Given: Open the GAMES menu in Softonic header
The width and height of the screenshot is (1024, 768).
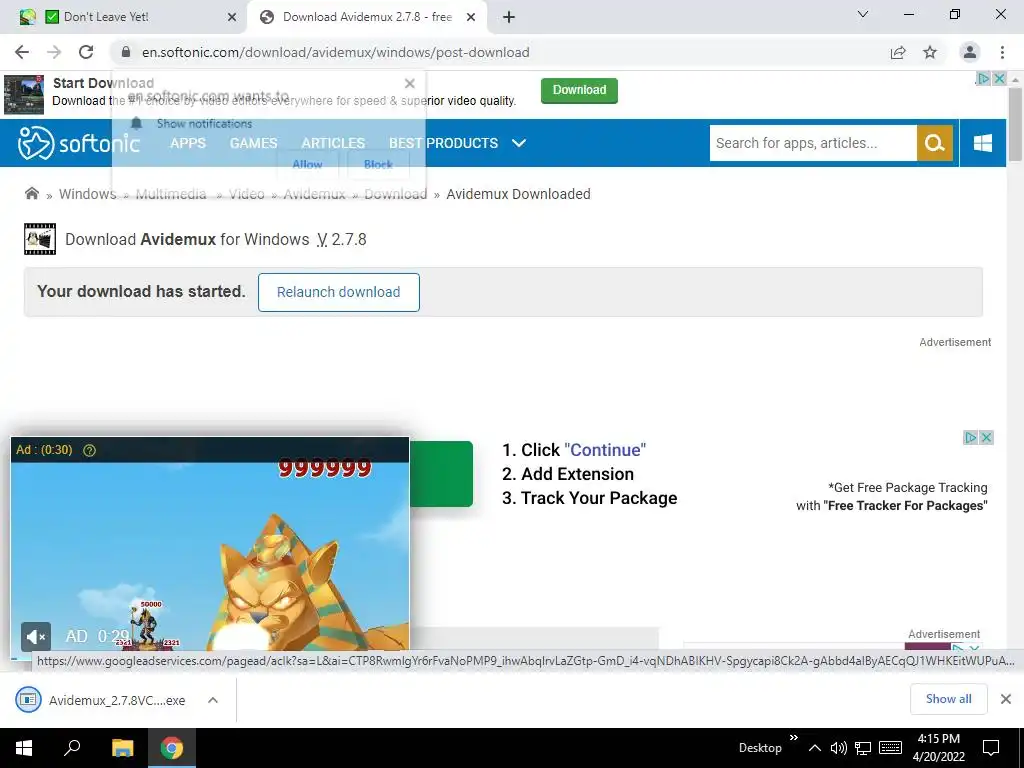Looking at the screenshot, I should 253,143.
